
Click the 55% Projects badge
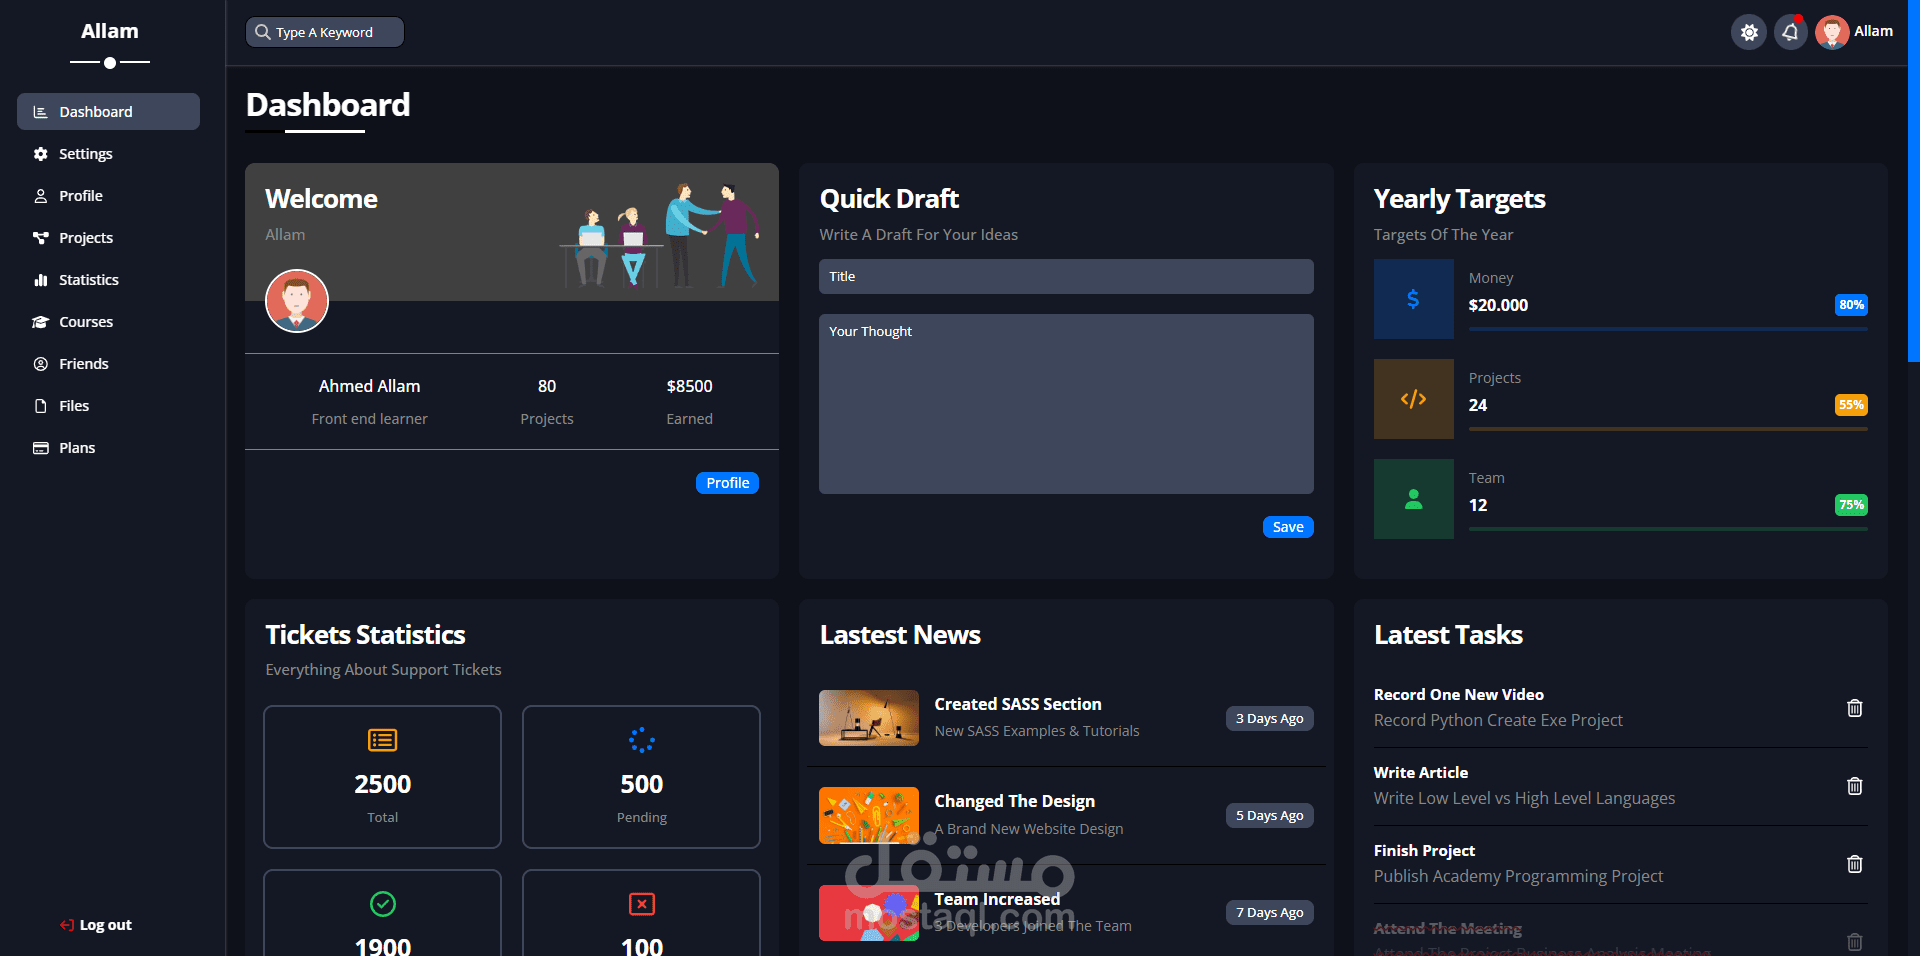click(1851, 405)
